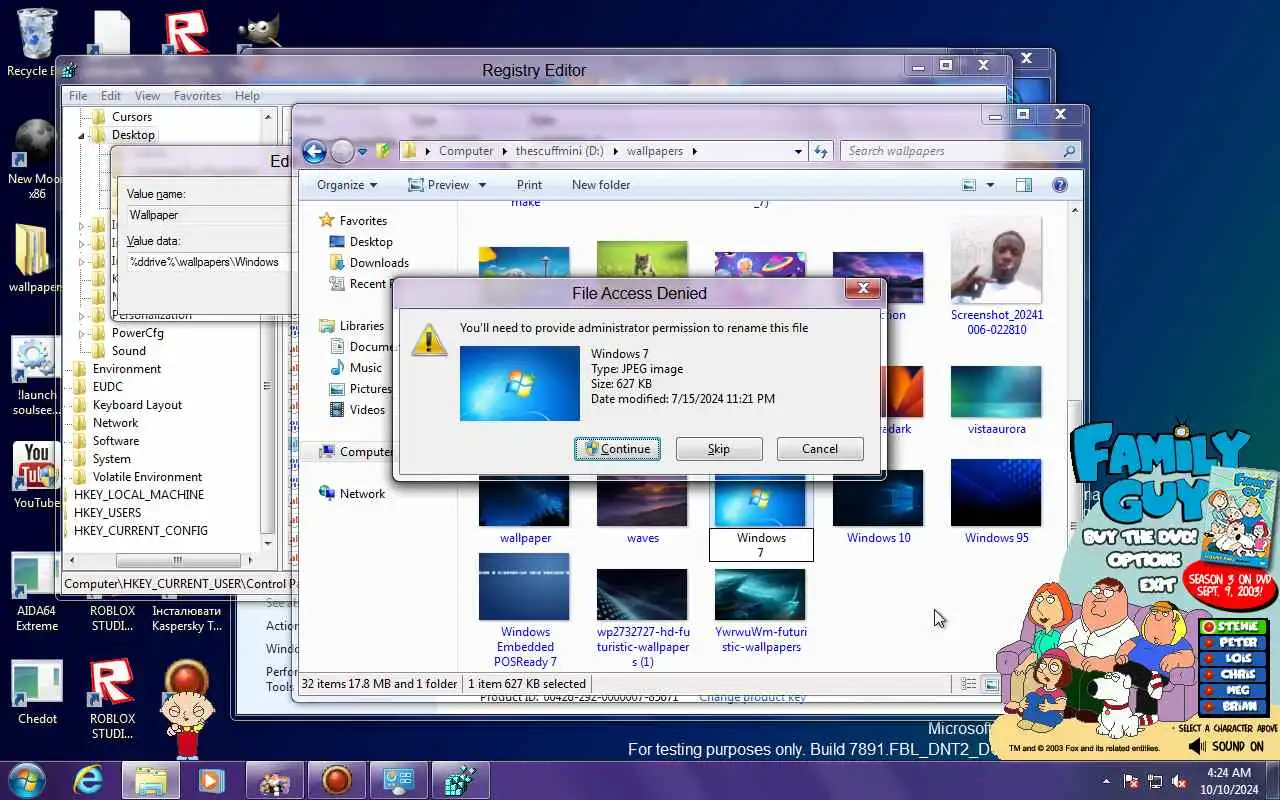Select HKEY_CURRENT_CONFIG in registry tree
Viewport: 1280px width, 800px height.
point(141,531)
